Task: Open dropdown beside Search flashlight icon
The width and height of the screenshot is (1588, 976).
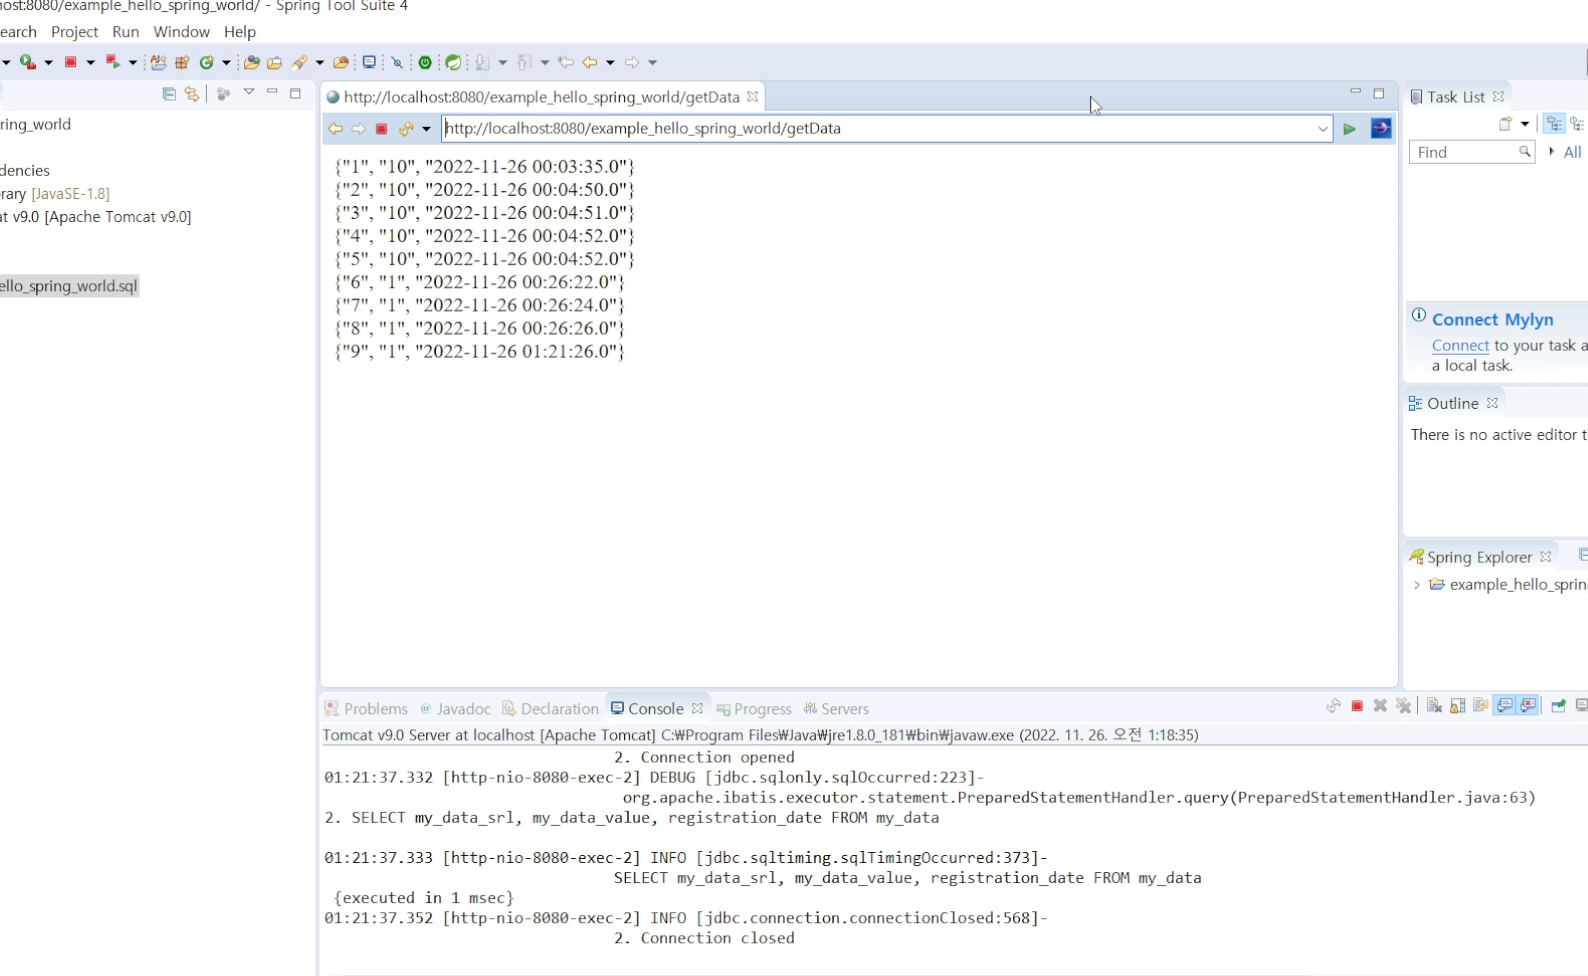Action: tap(320, 62)
